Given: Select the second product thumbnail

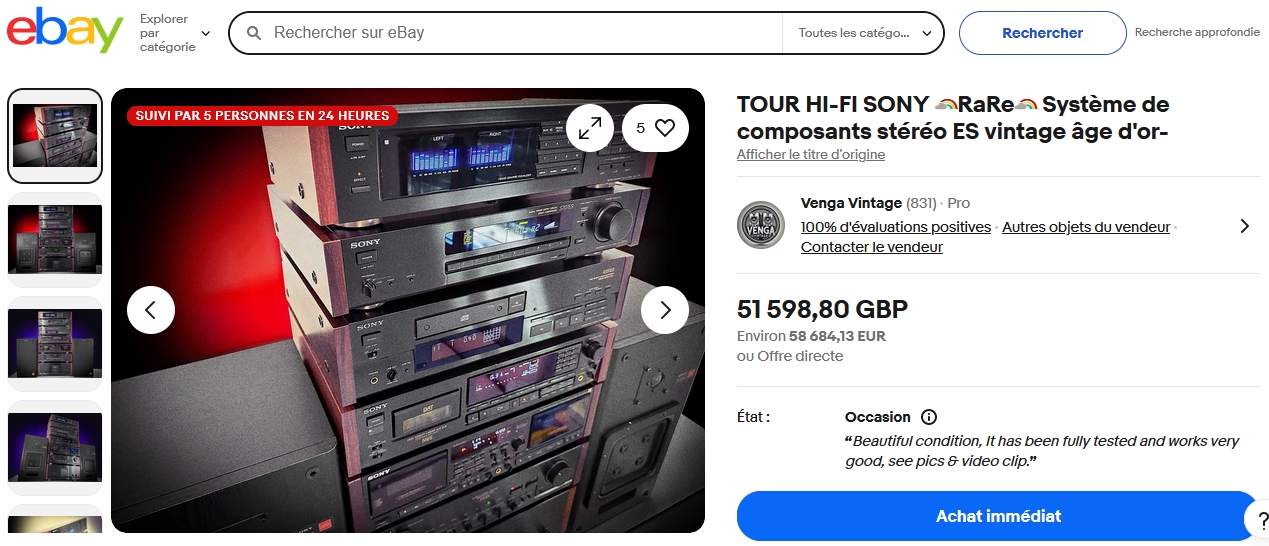Looking at the screenshot, I should pos(55,240).
